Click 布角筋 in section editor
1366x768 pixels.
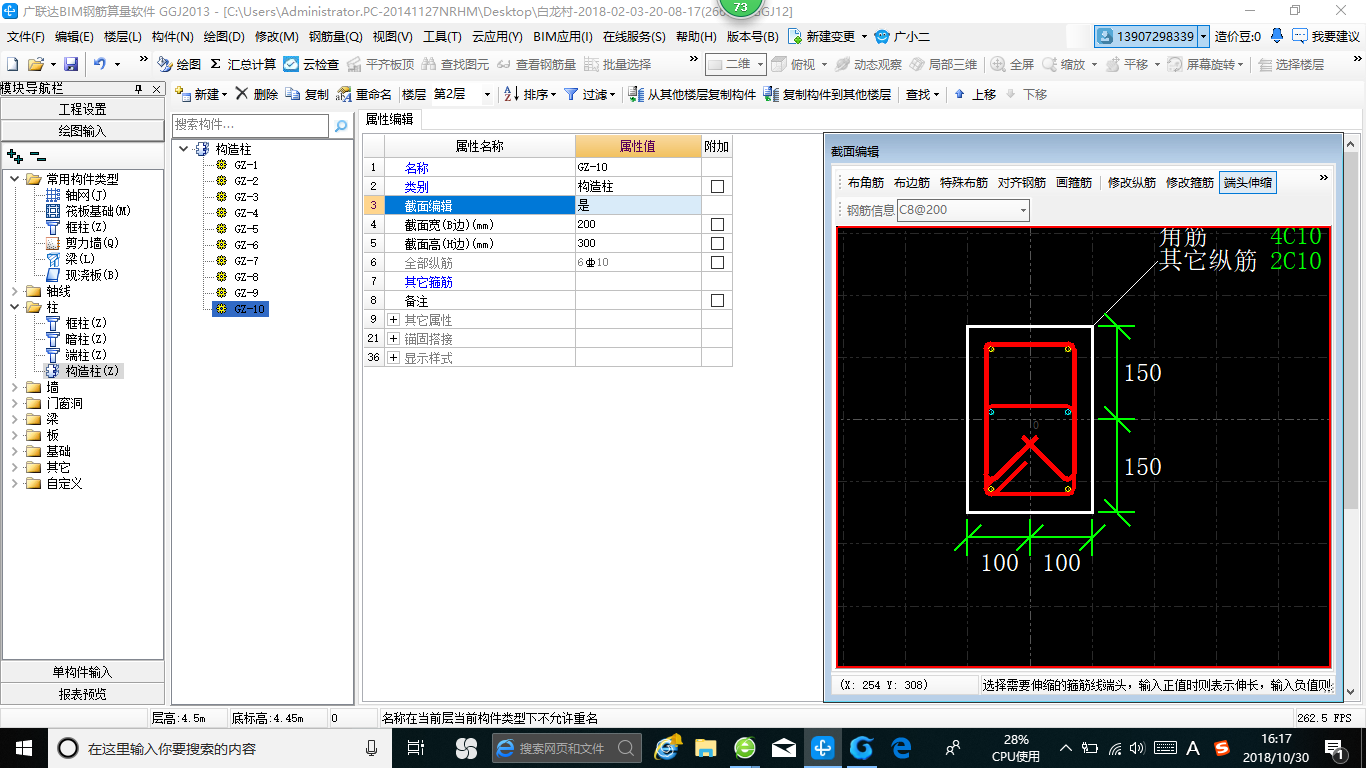click(x=866, y=183)
